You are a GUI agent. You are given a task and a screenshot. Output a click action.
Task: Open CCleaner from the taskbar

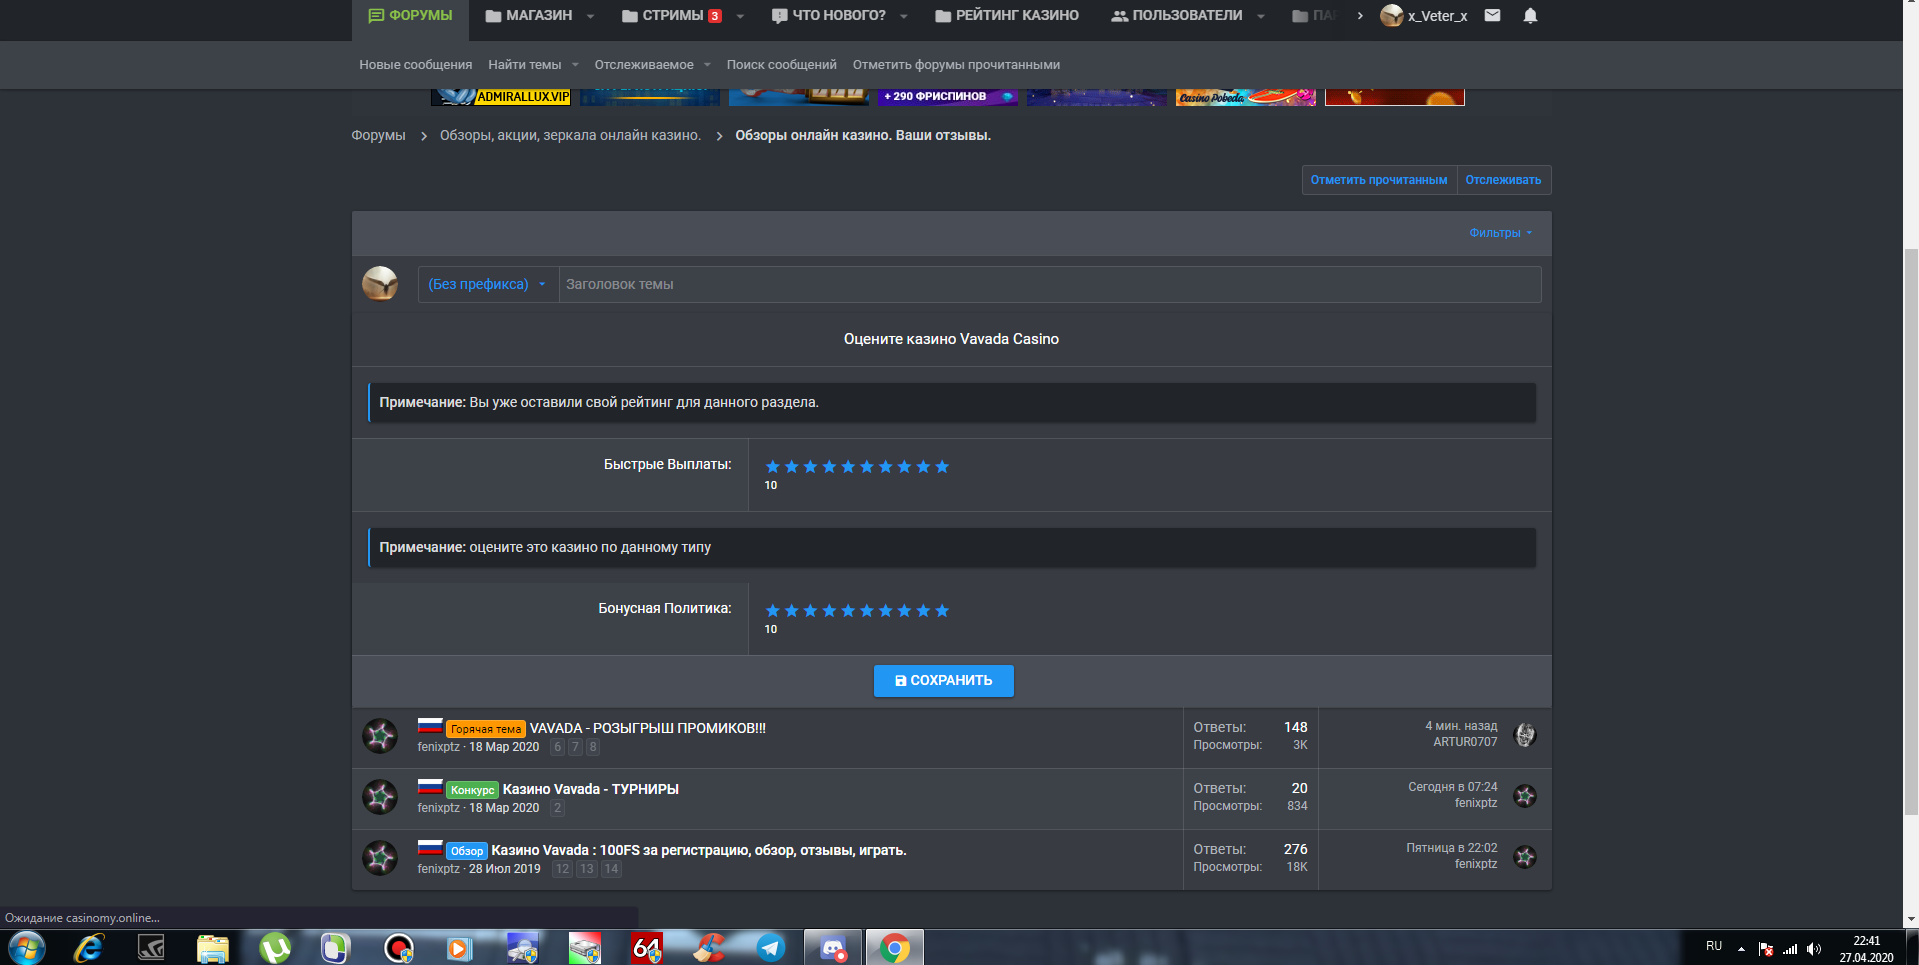coord(709,948)
